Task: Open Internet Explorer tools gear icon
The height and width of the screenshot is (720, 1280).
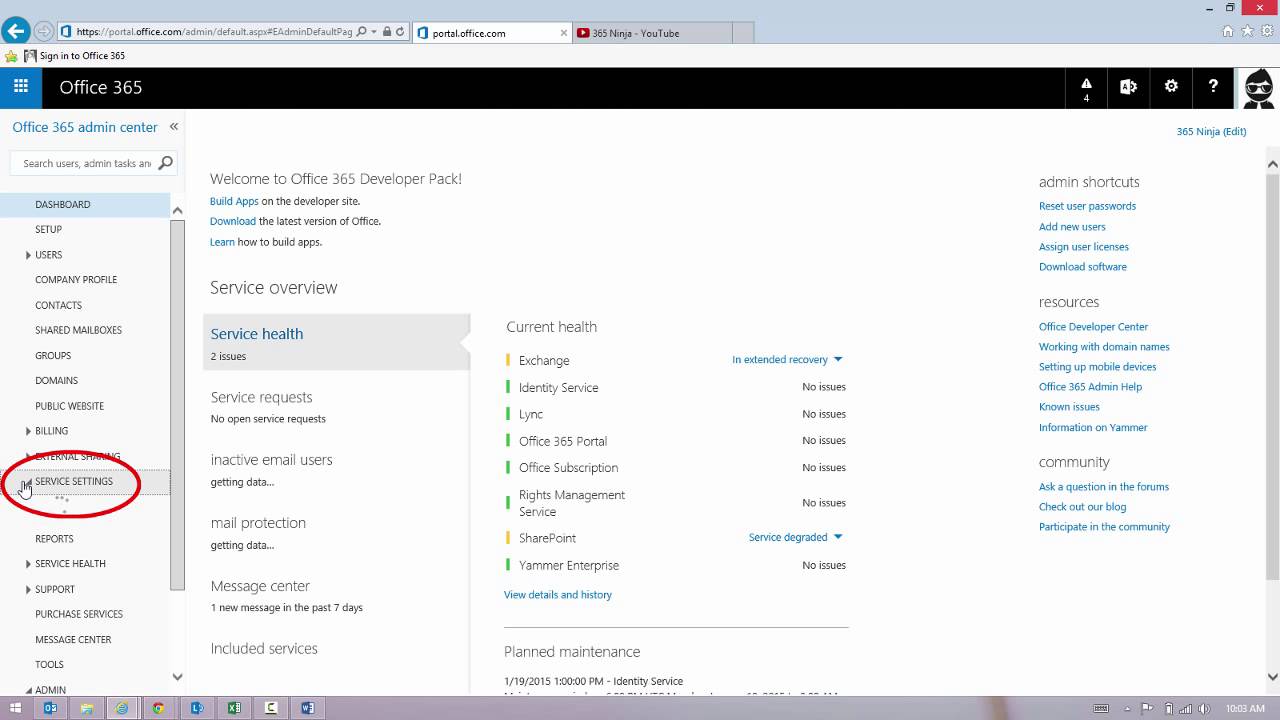Action: click(1266, 31)
